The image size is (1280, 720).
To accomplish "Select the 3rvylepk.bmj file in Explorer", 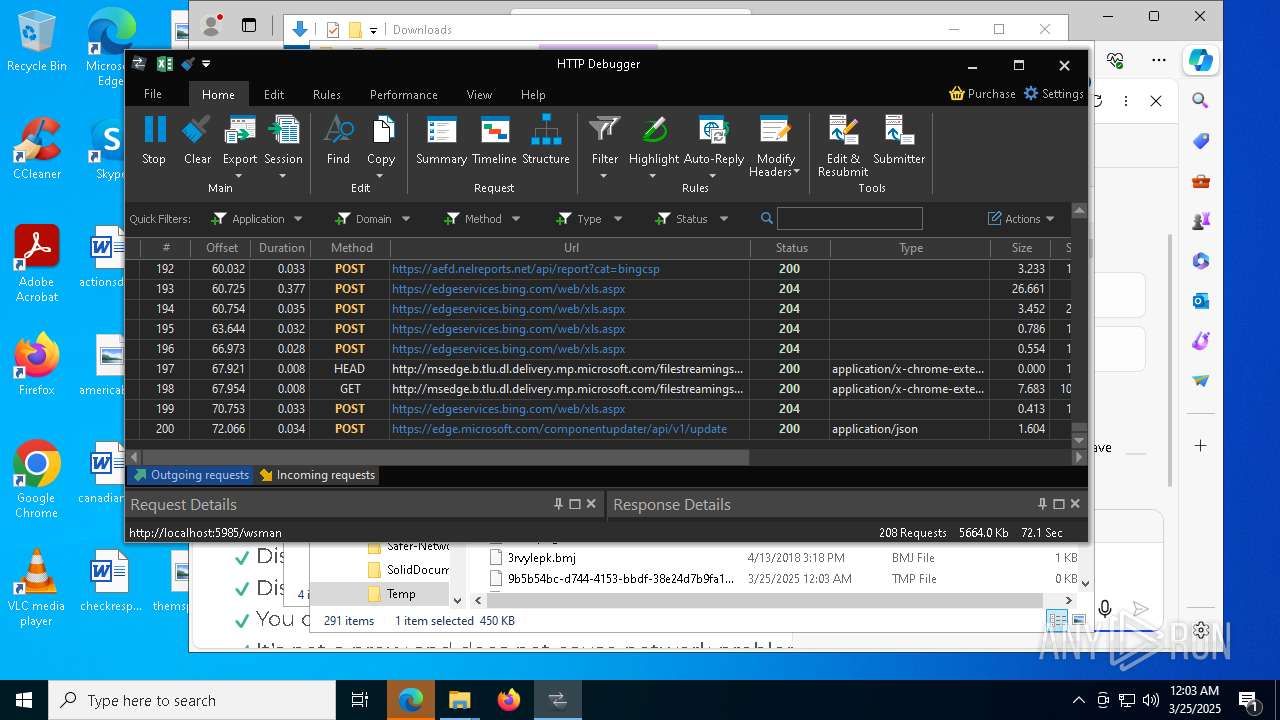I will (x=541, y=558).
